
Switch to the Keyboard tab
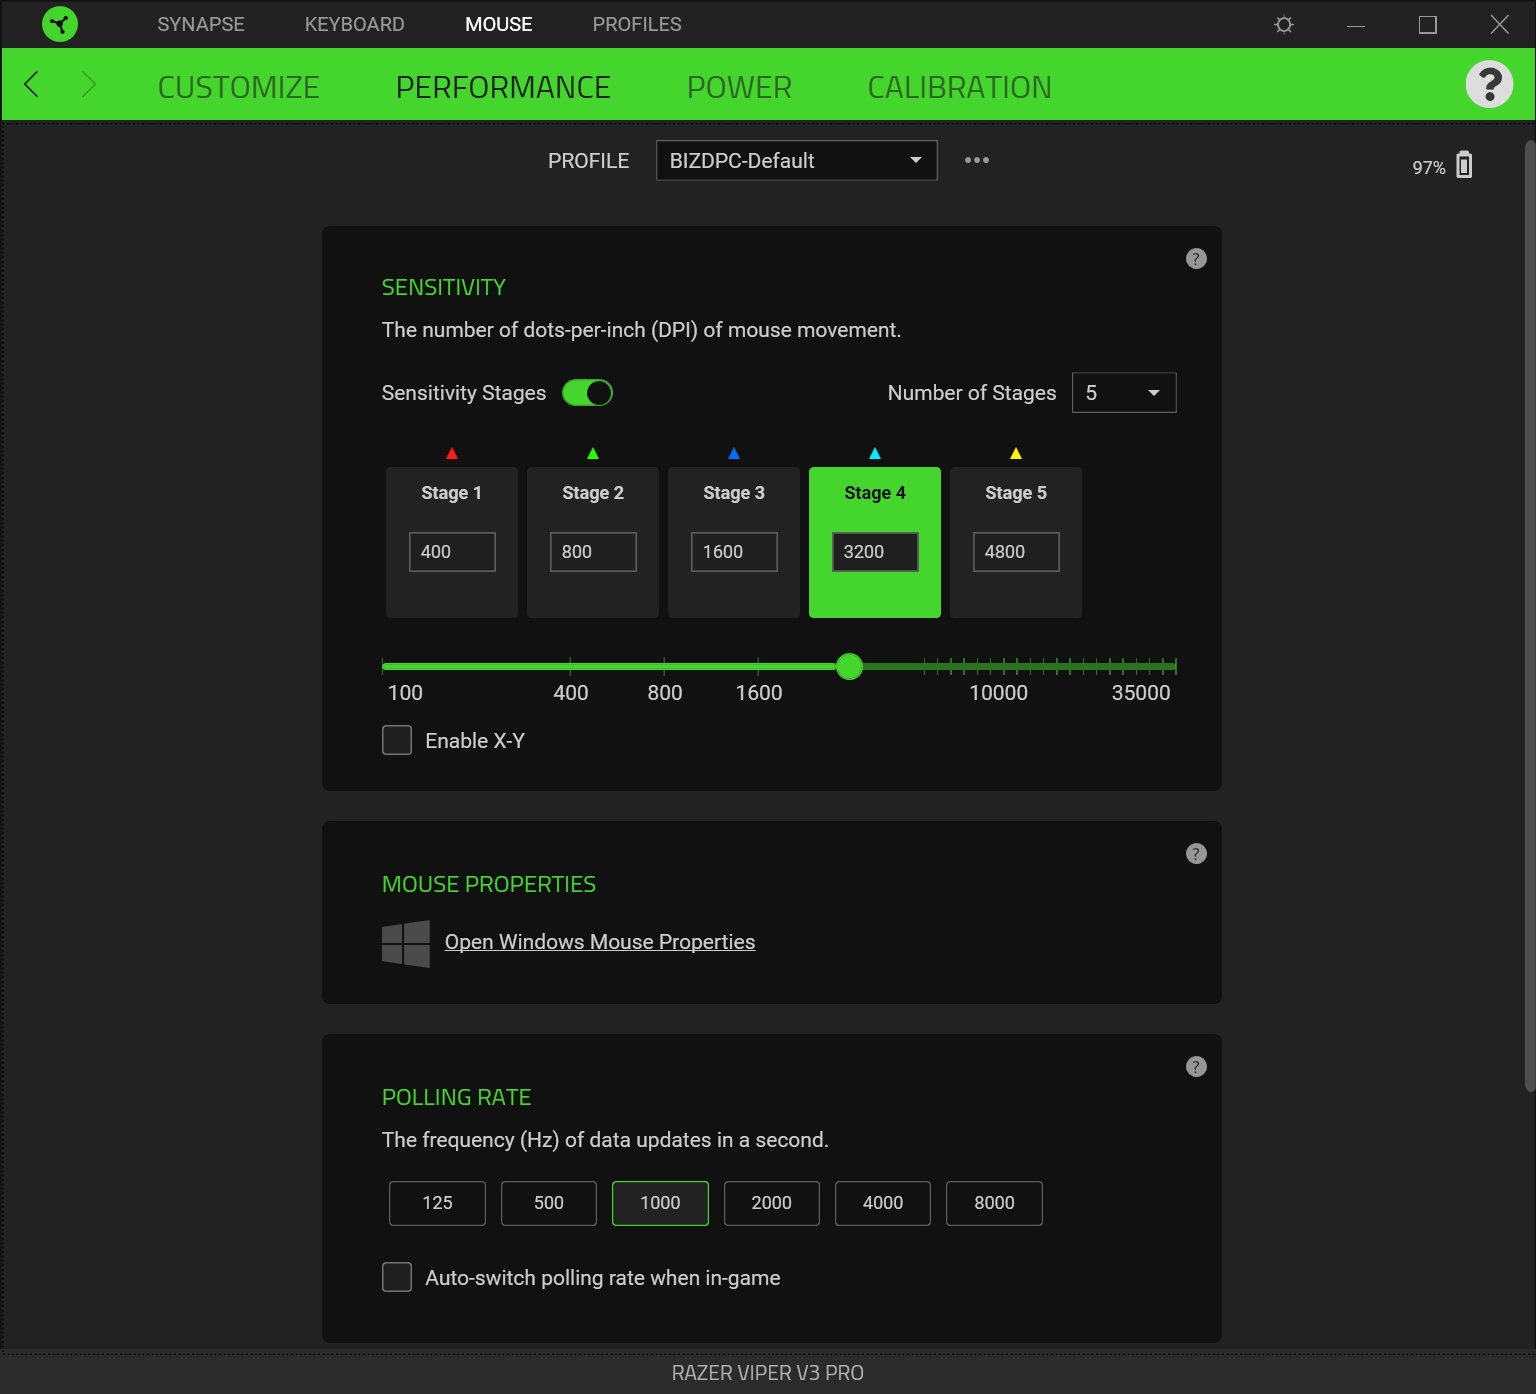coord(354,24)
